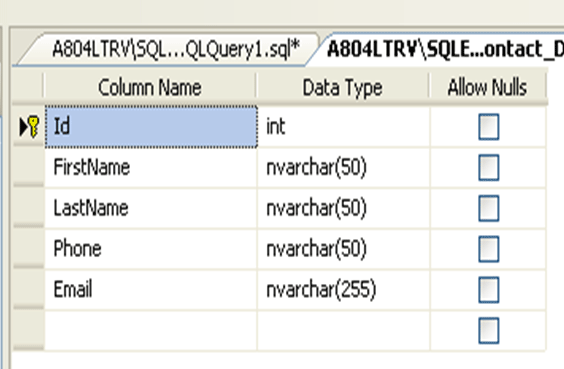
Task: Toggle Allow Nulls for the Id column
Action: click(x=488, y=127)
